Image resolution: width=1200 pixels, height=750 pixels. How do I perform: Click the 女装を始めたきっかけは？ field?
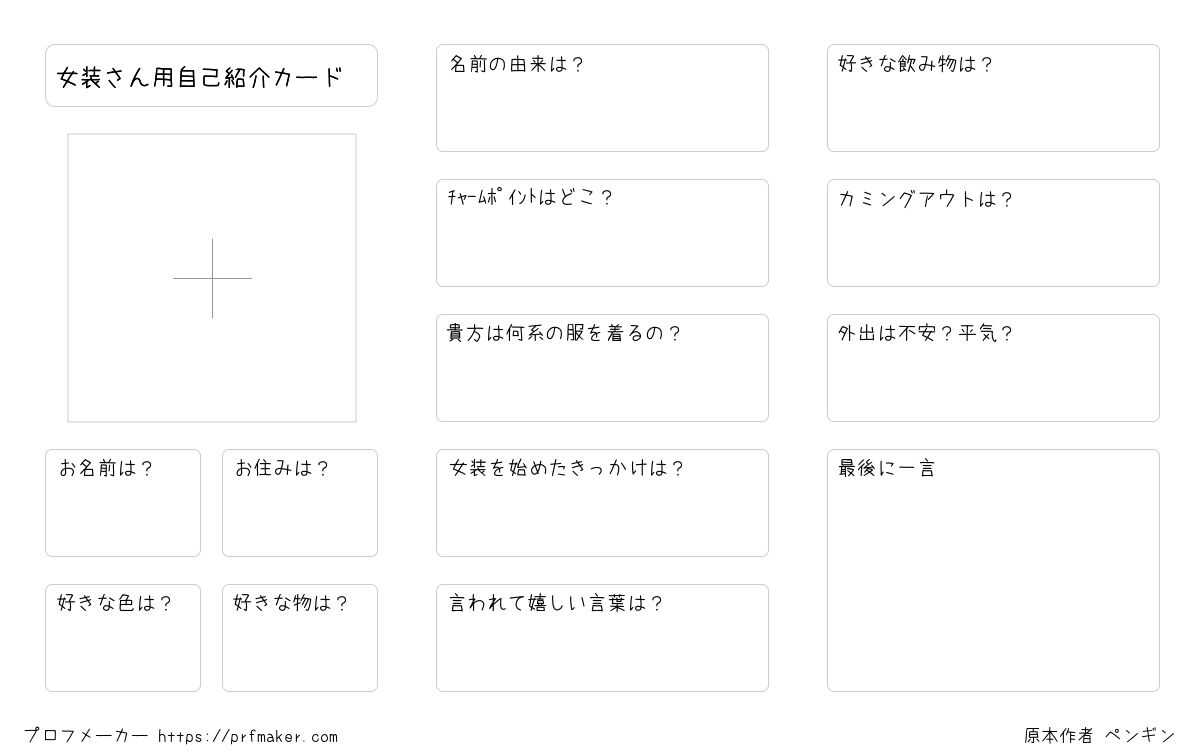pos(602,503)
